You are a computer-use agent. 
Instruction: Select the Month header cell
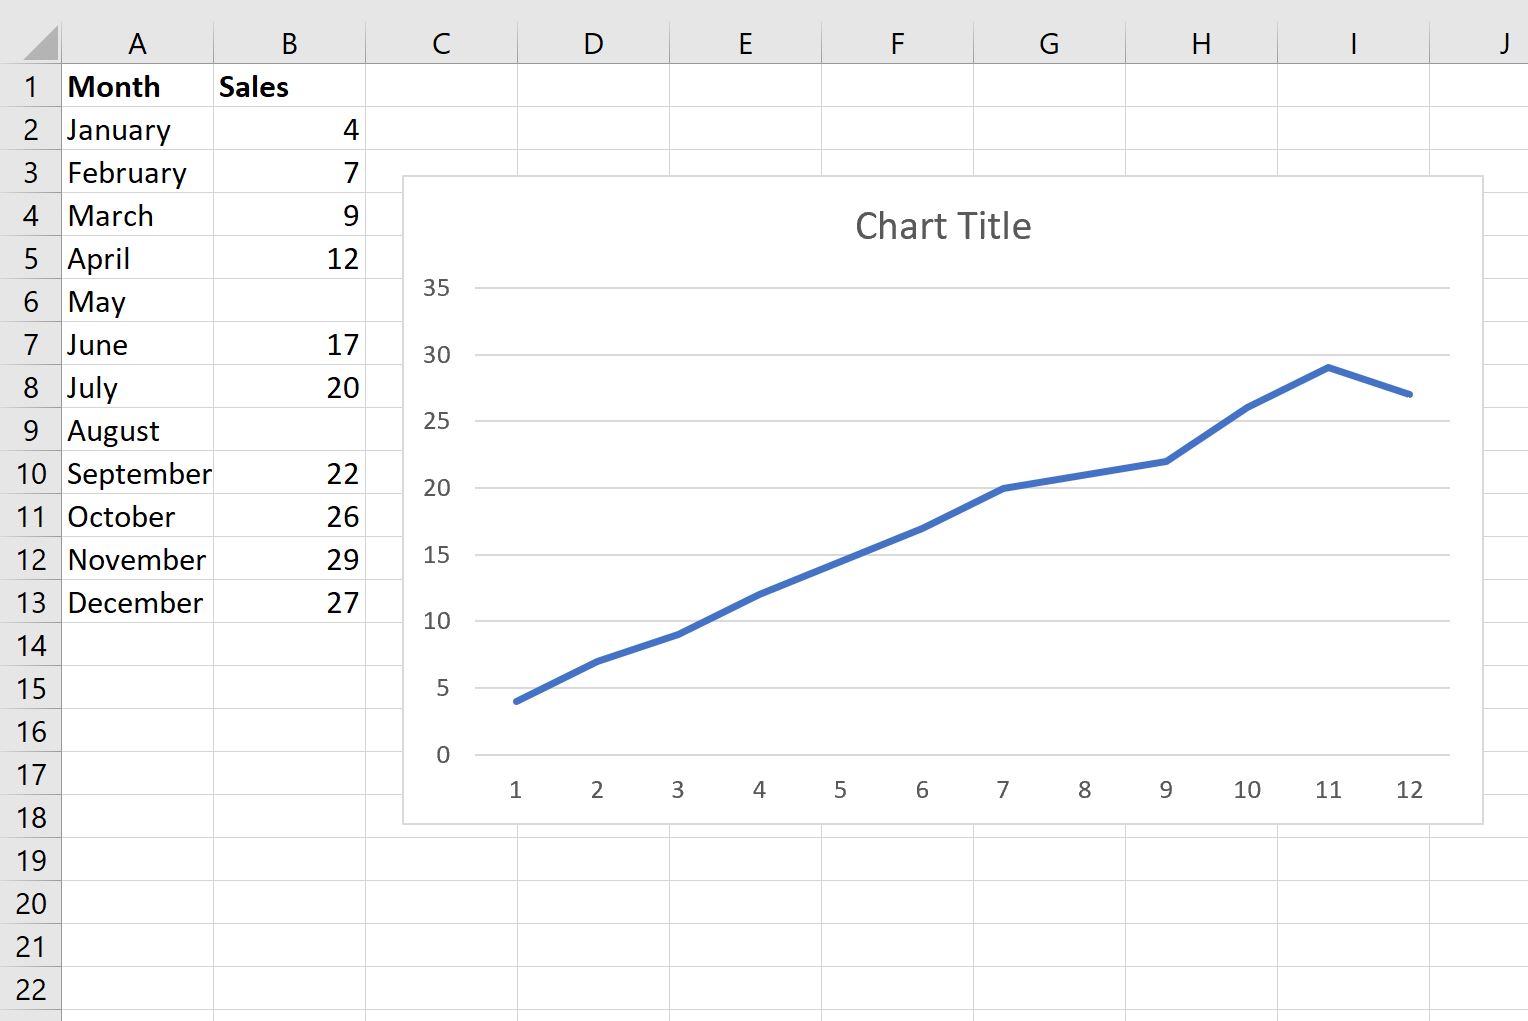tap(113, 86)
